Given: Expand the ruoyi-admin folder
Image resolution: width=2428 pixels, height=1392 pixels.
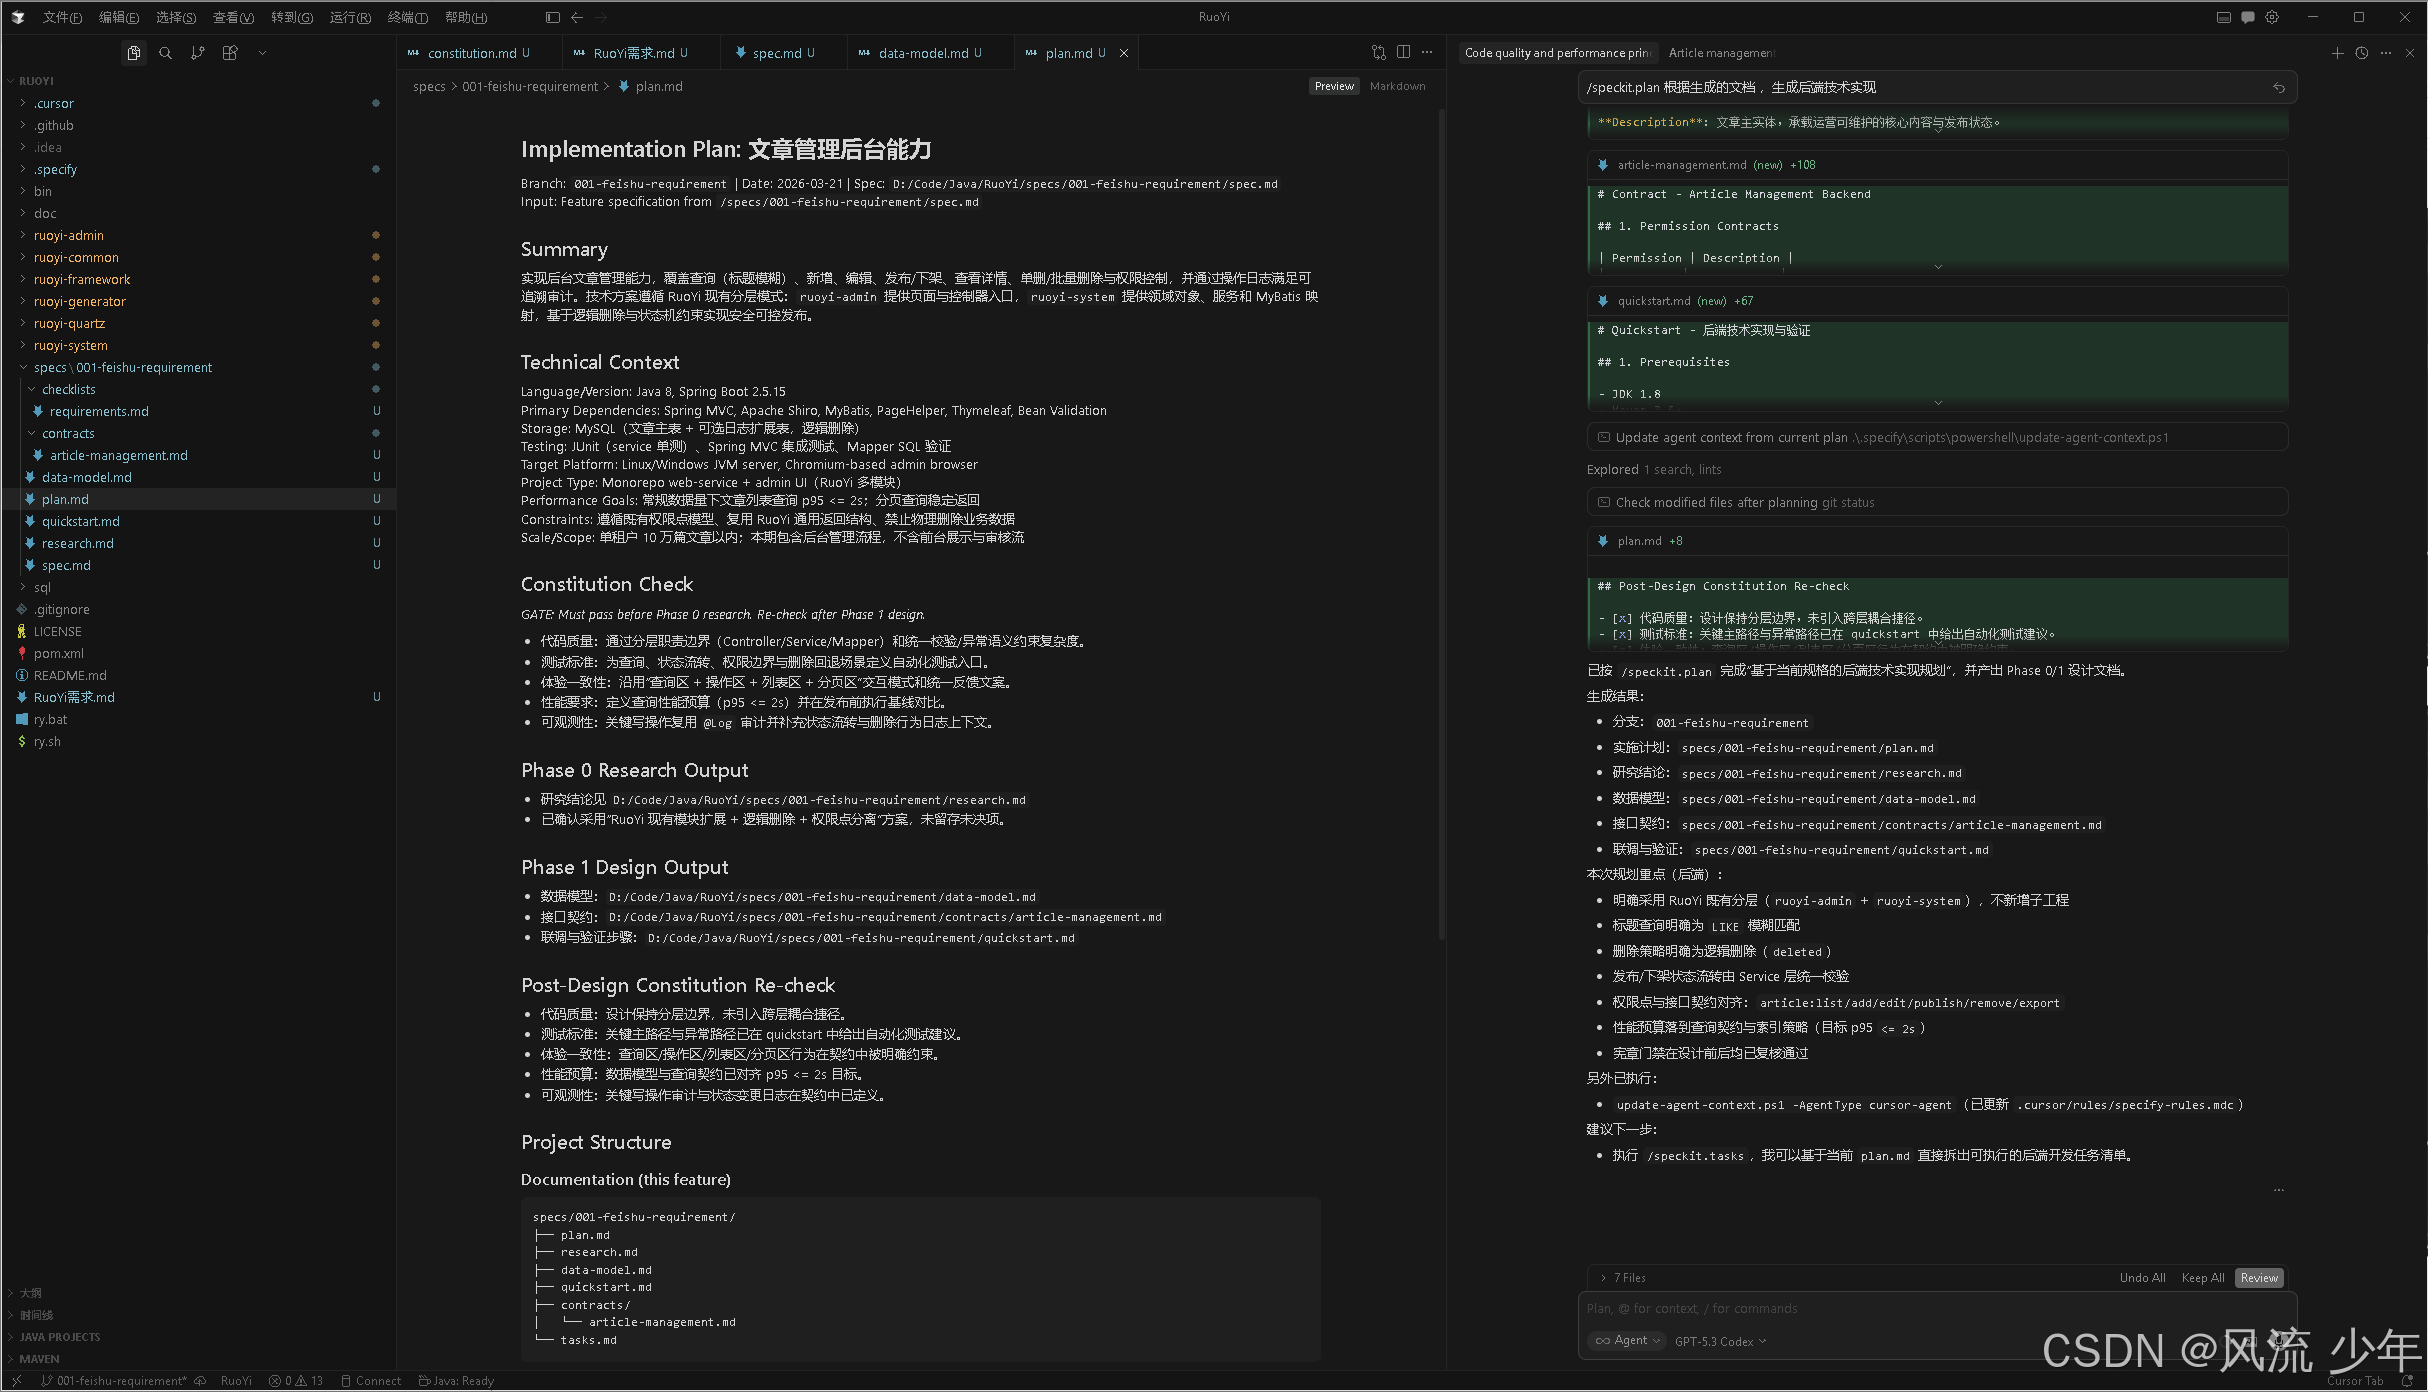Looking at the screenshot, I should point(68,235).
